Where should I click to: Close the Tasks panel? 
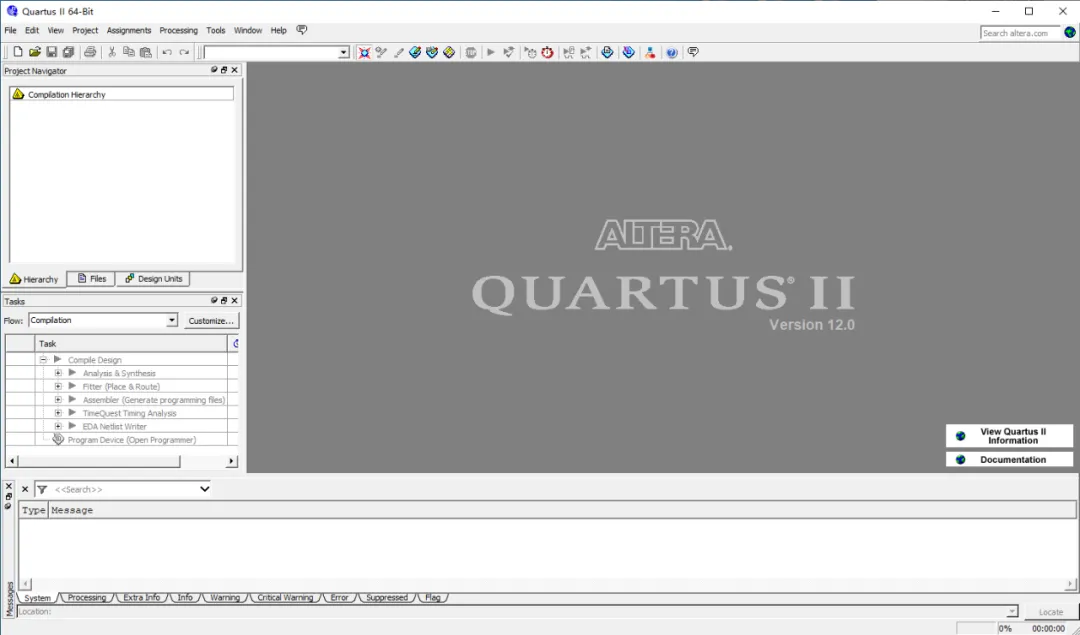pyautogui.click(x=234, y=301)
